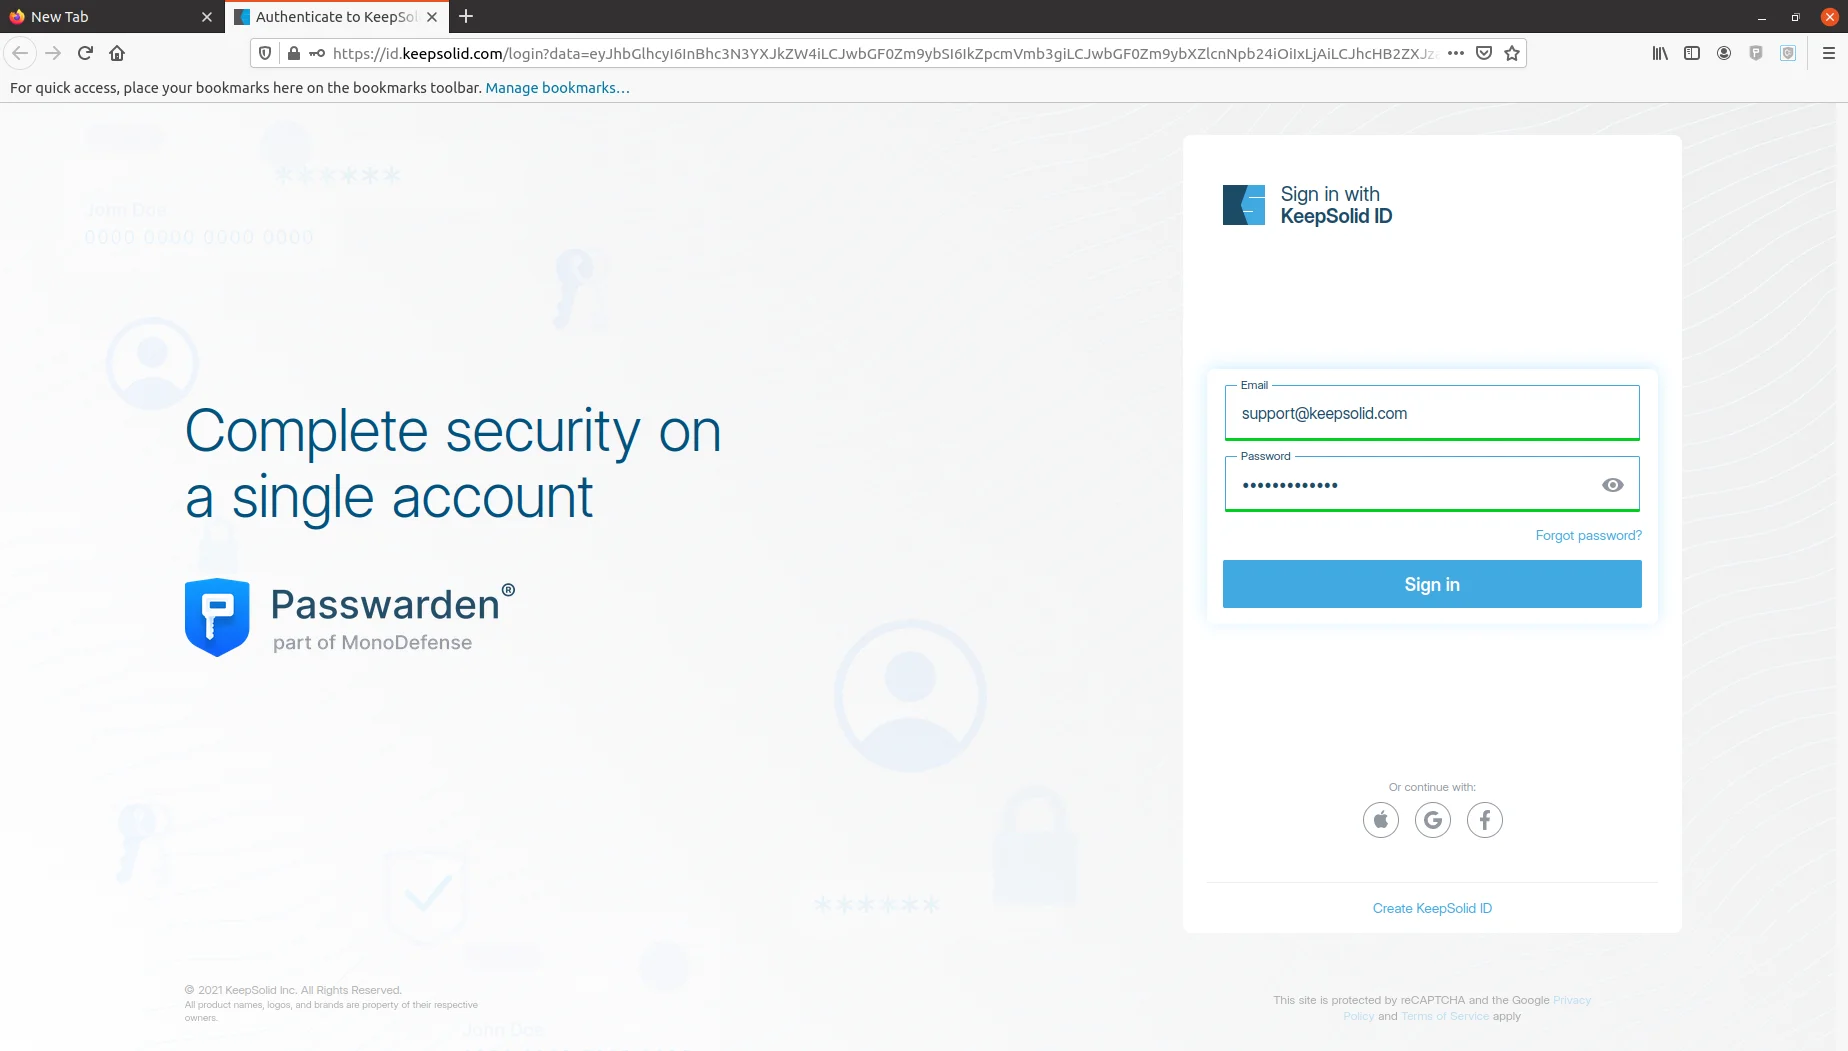Open the page actions three-dot menu
1848x1051 pixels.
click(1456, 53)
